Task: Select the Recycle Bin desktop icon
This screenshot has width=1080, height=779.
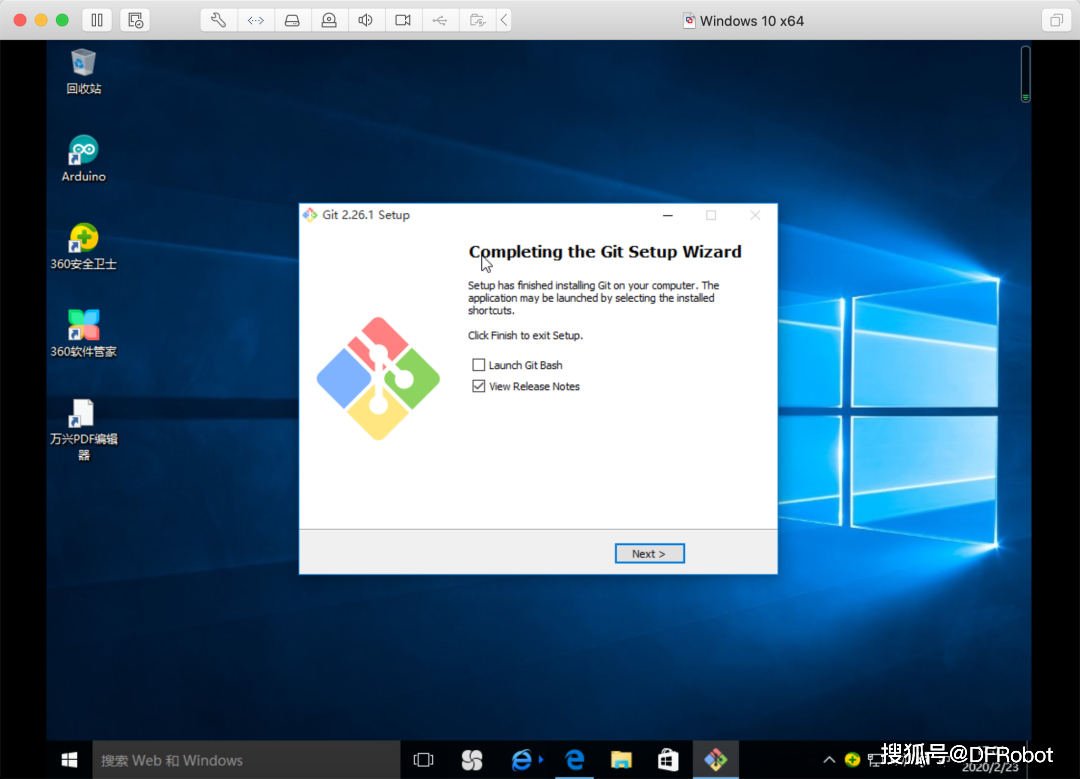Action: [83, 71]
